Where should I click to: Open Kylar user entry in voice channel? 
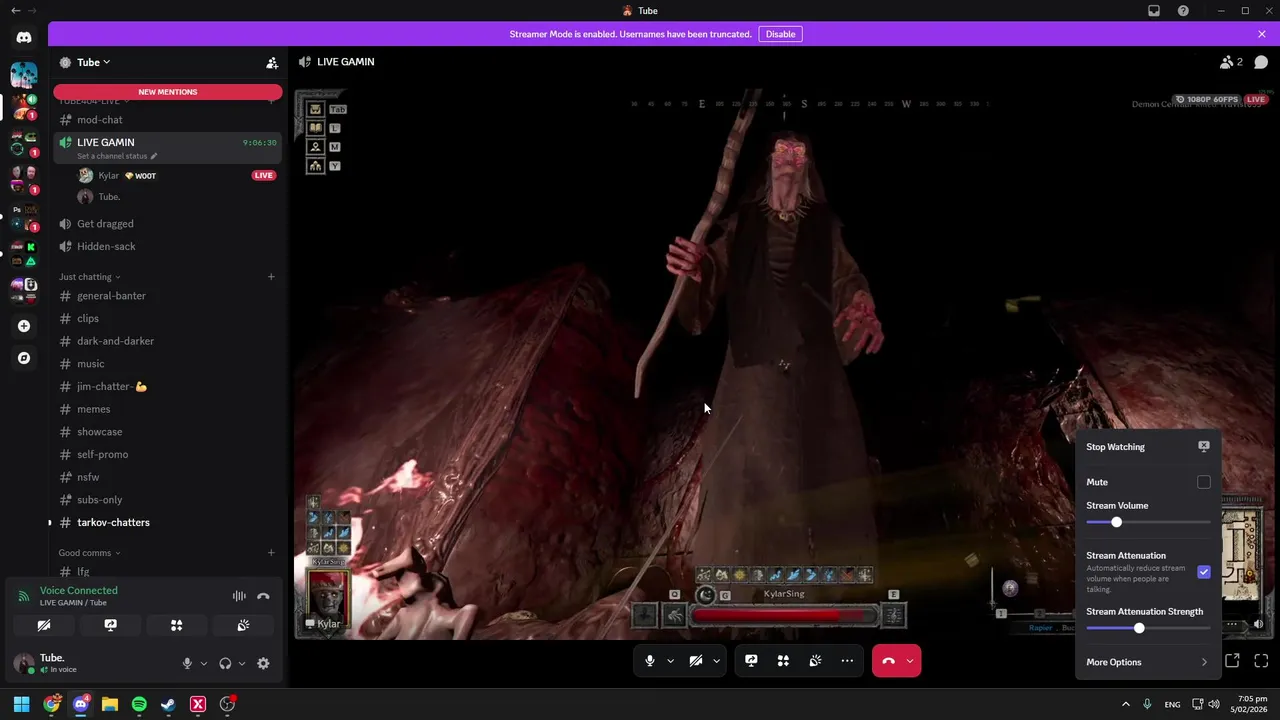click(176, 175)
